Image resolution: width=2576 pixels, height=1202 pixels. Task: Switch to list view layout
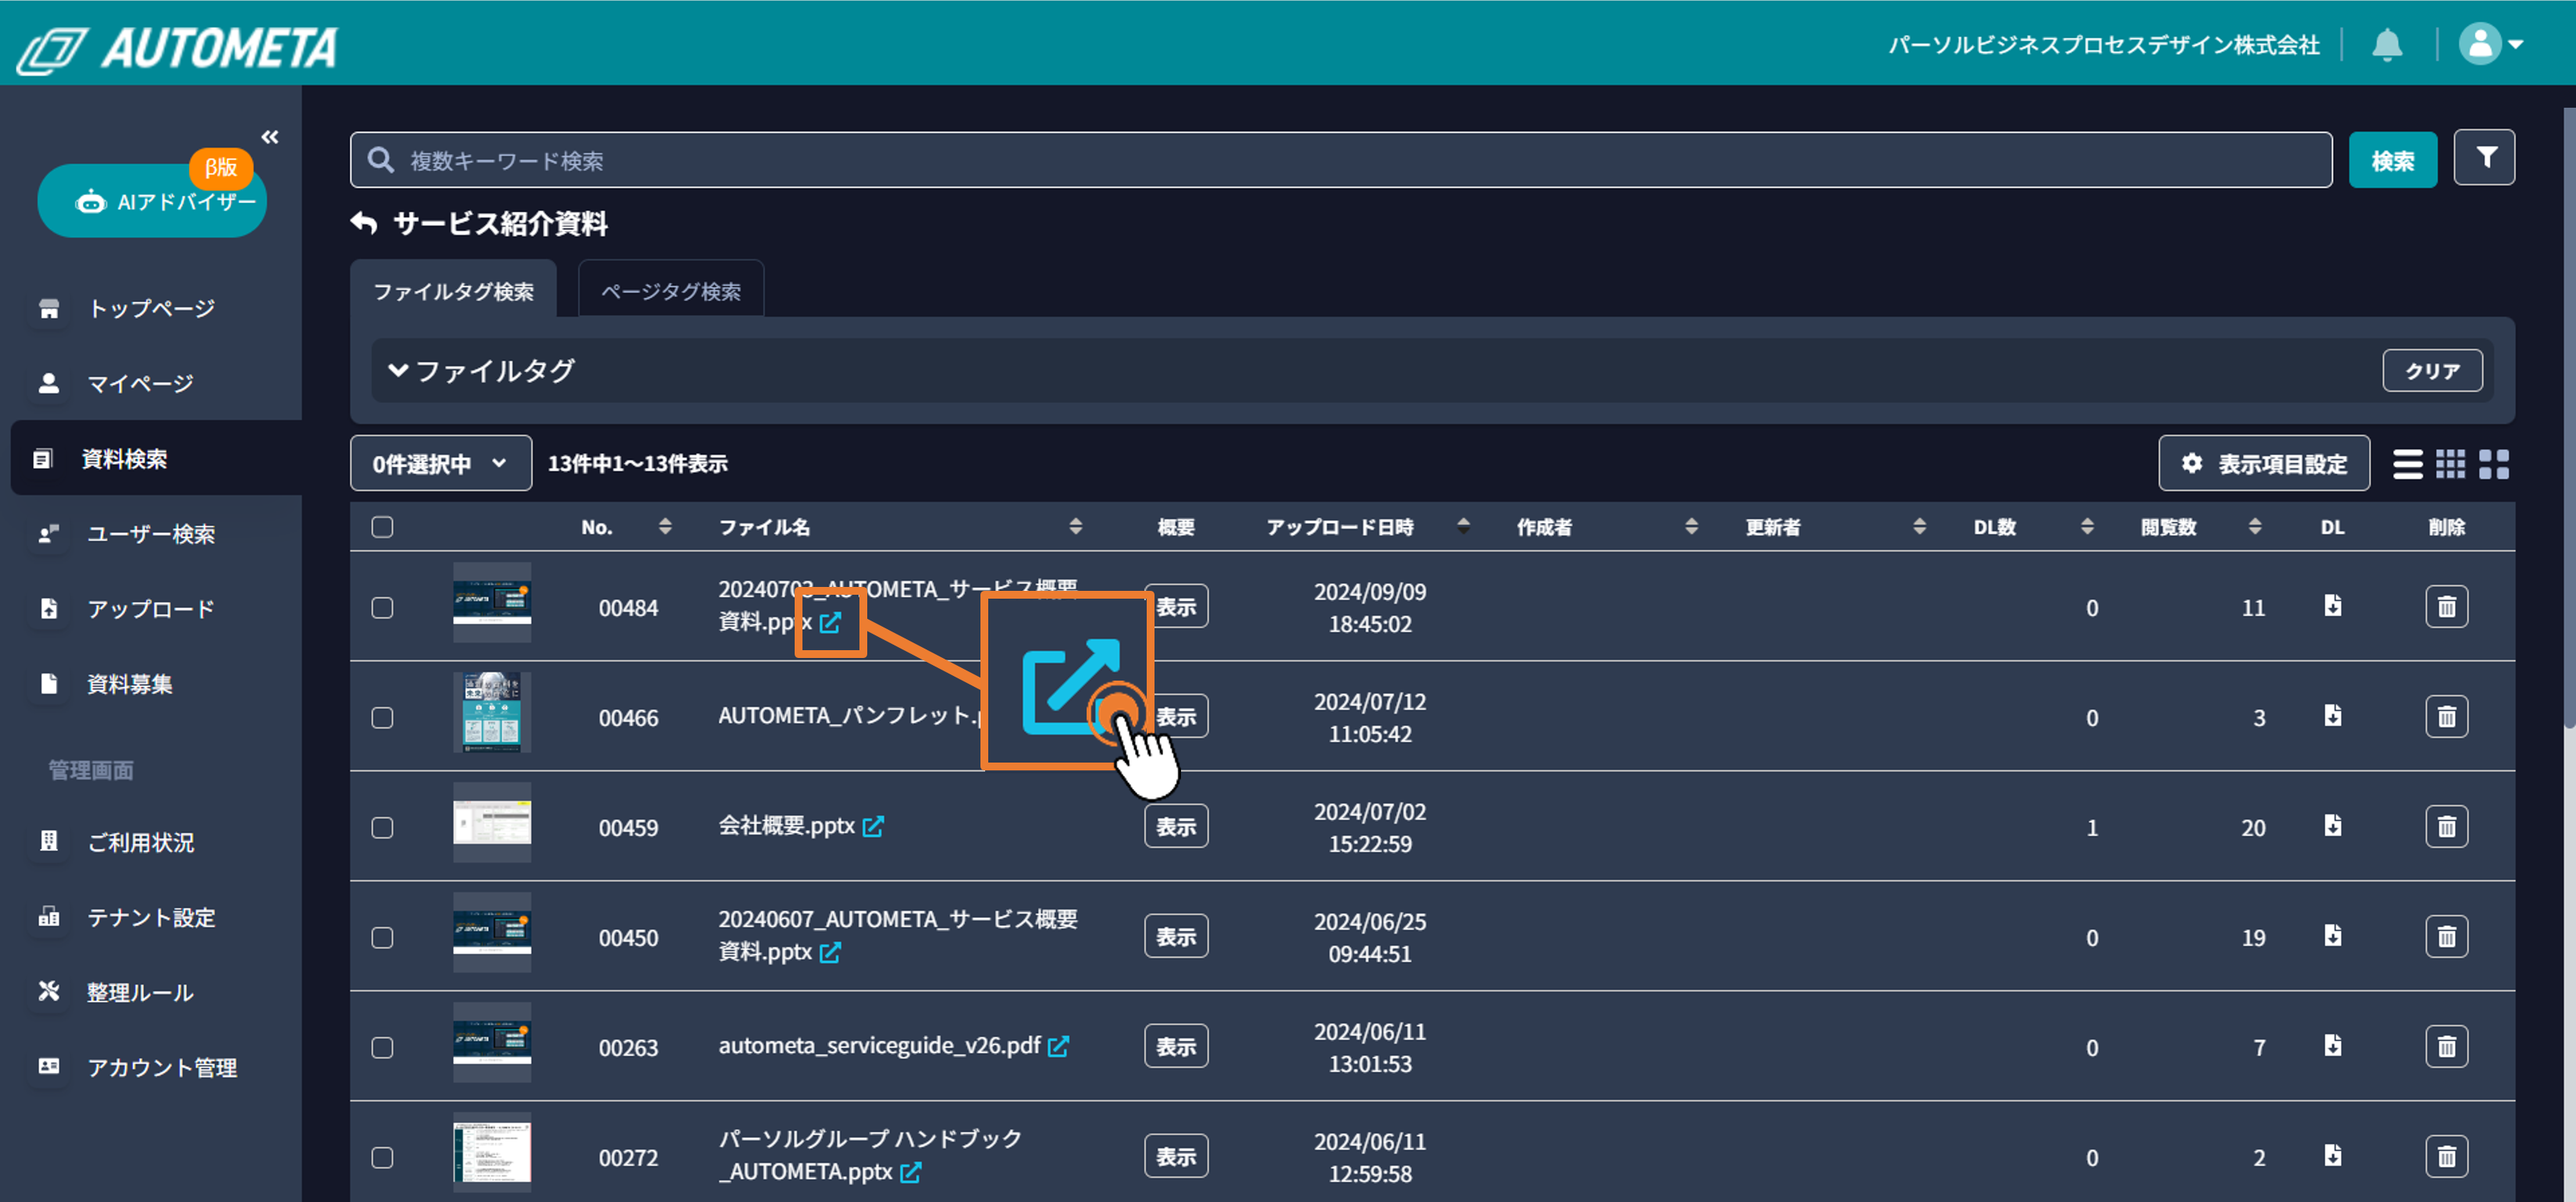coord(2407,464)
